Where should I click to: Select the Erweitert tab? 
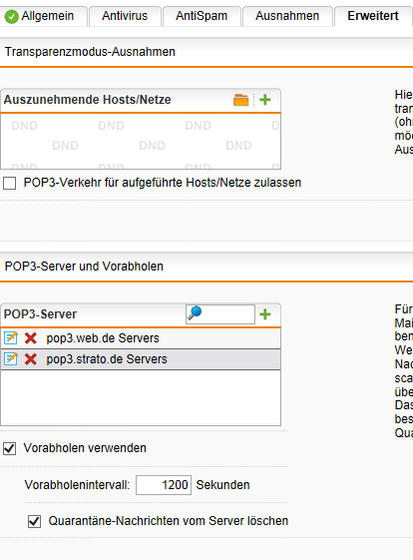(x=373, y=16)
